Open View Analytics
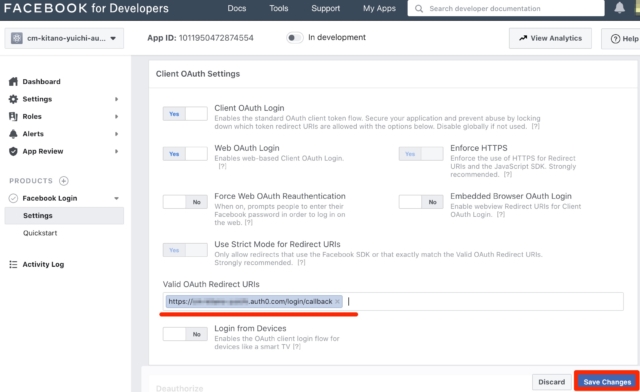 click(x=550, y=38)
